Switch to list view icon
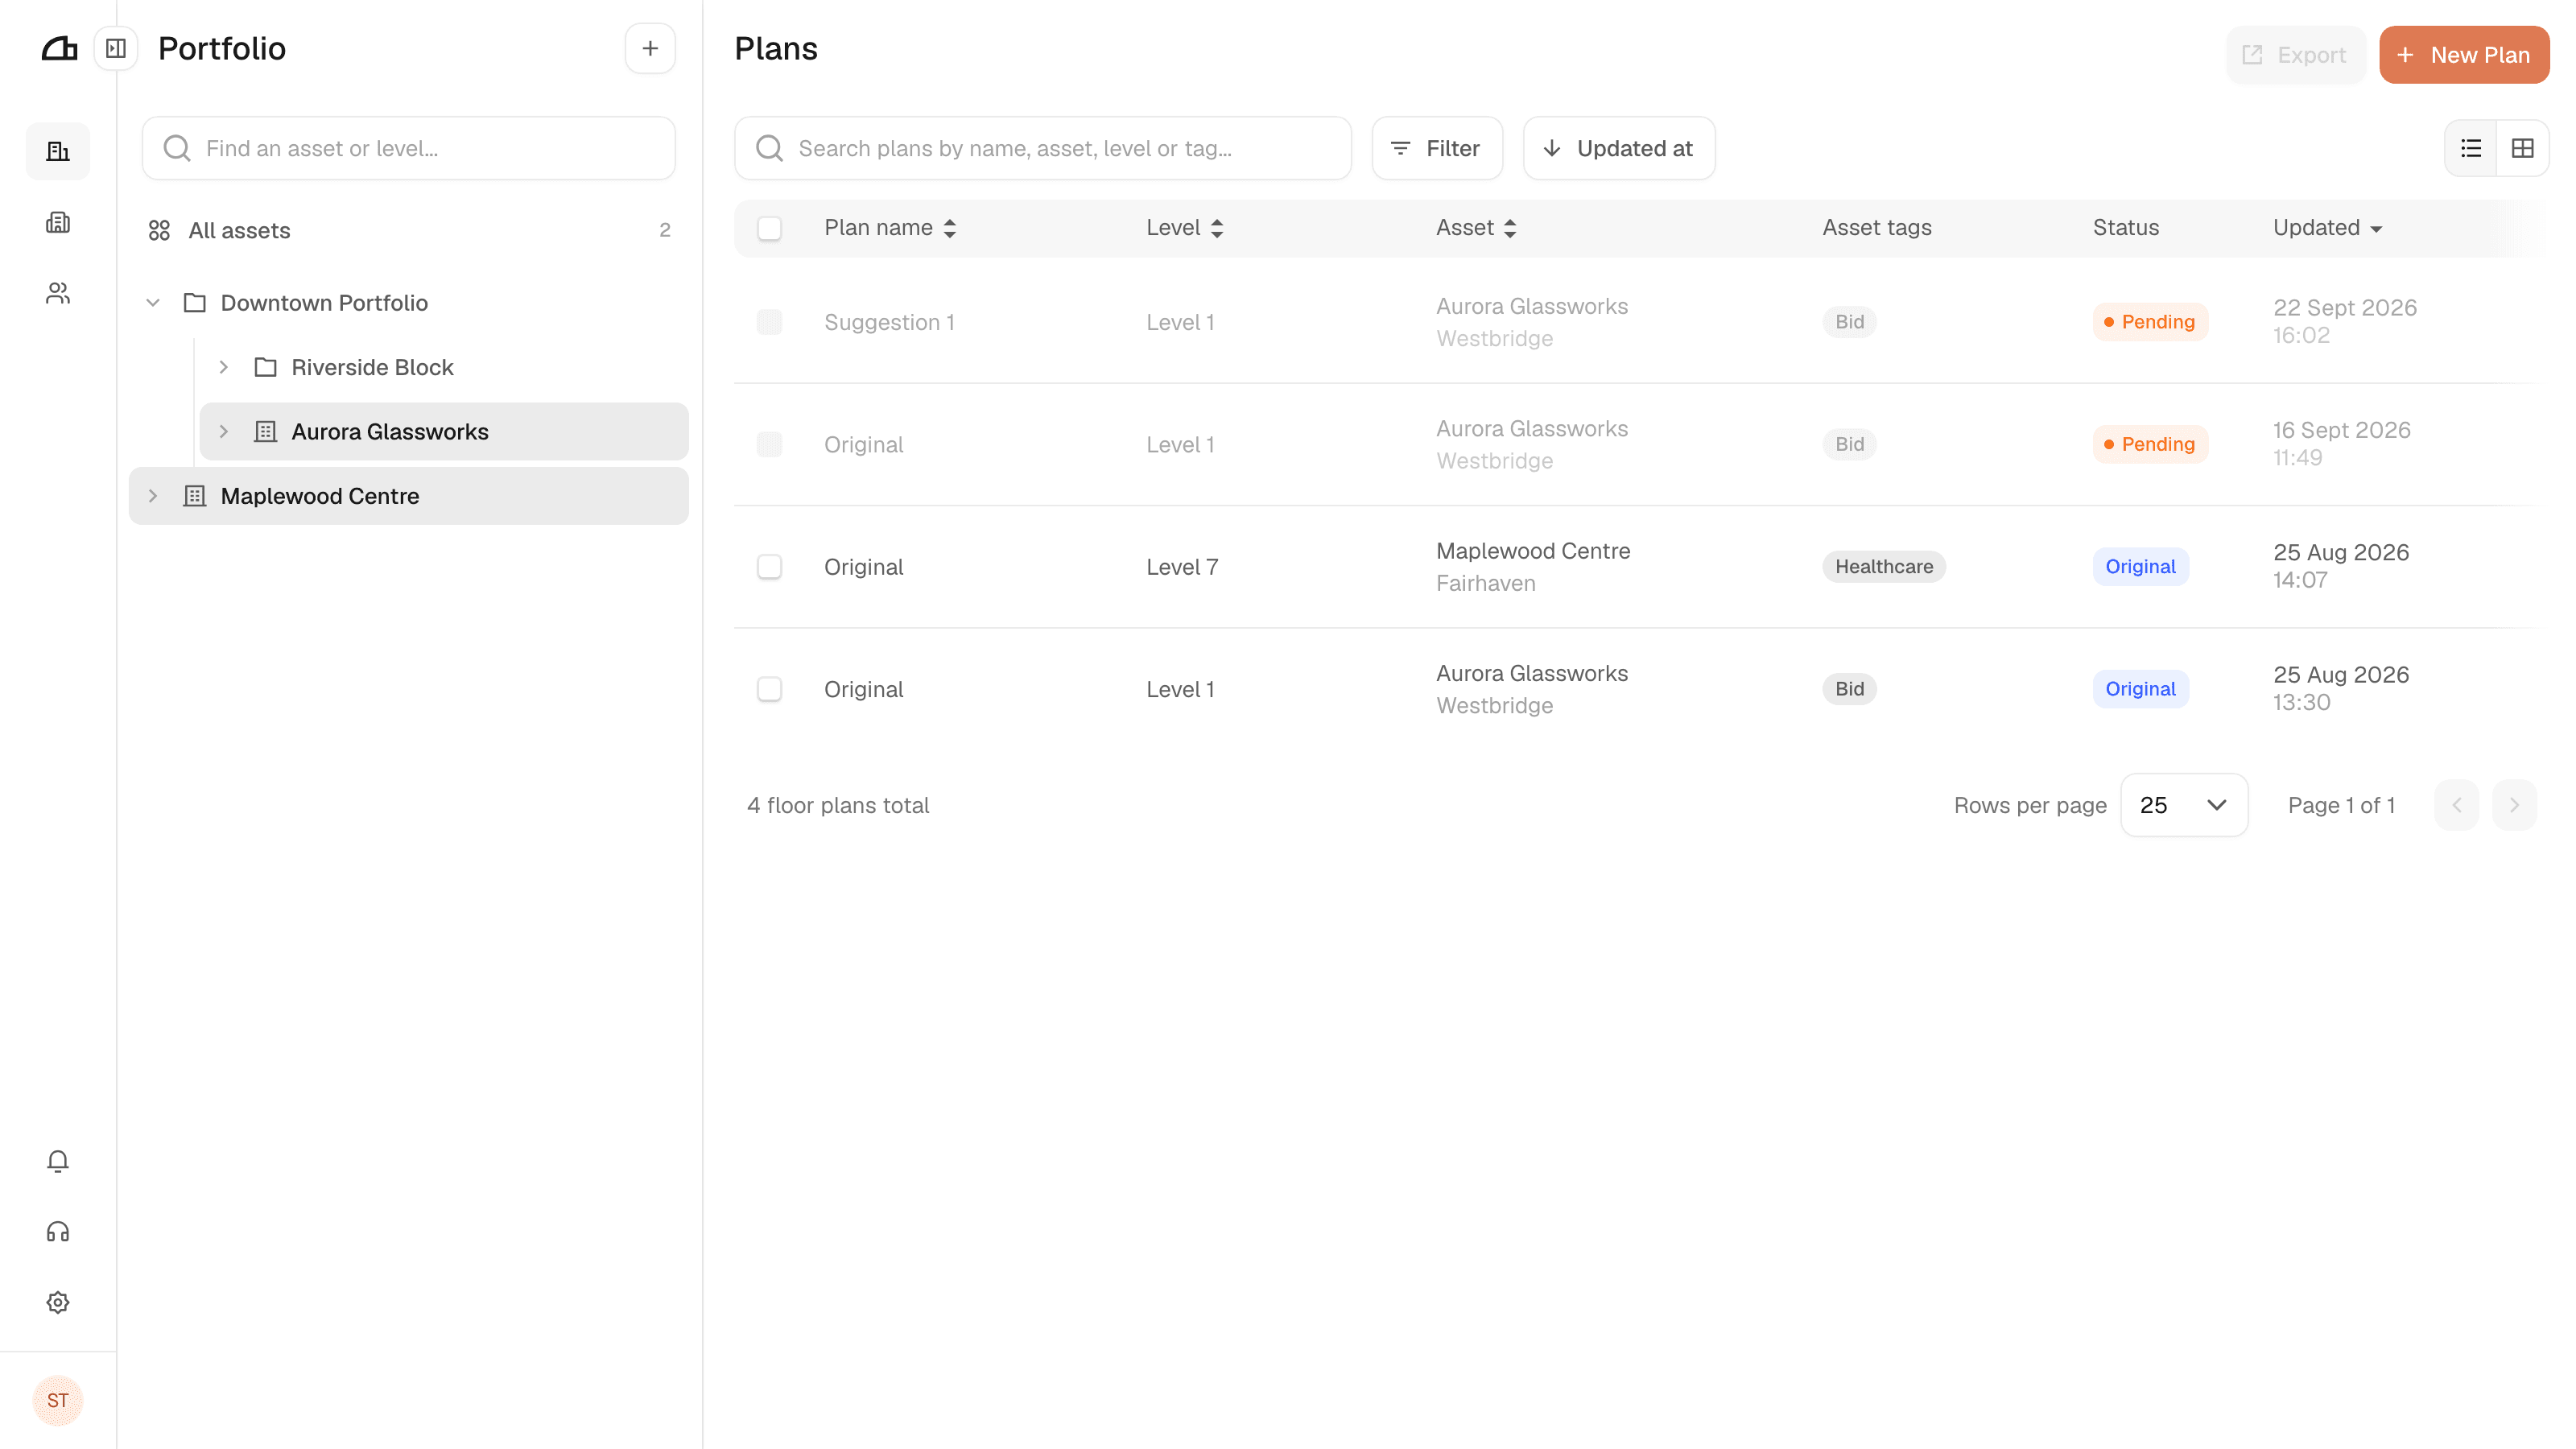 [2471, 148]
